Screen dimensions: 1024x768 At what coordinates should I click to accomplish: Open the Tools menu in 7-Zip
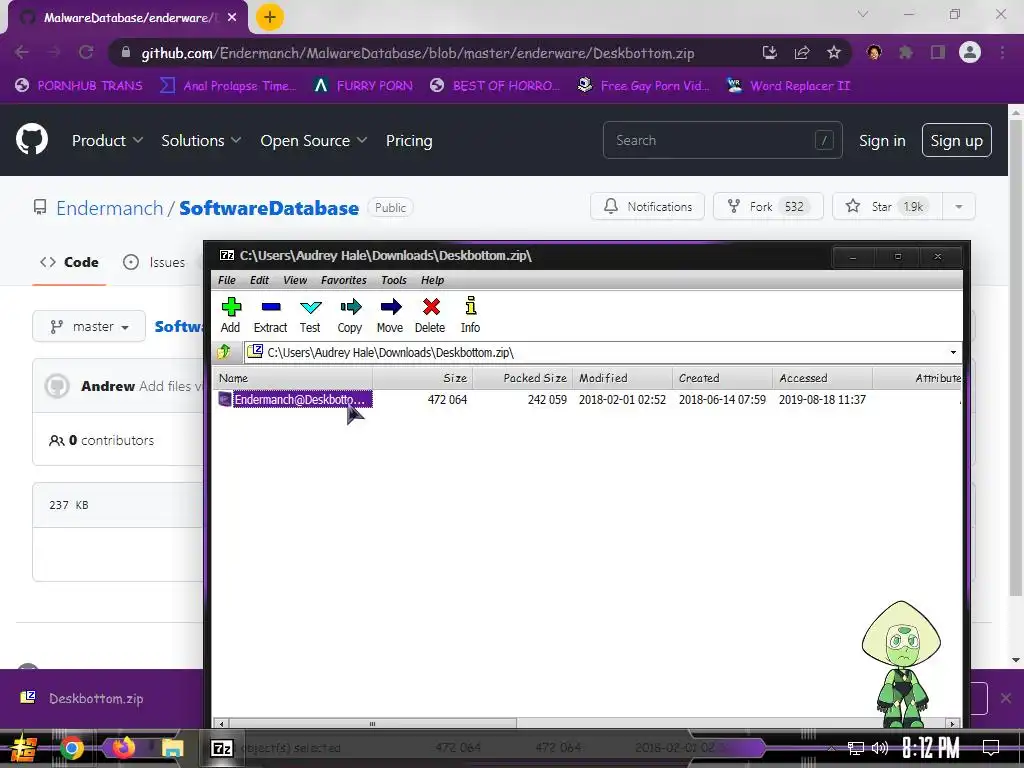pyautogui.click(x=394, y=280)
